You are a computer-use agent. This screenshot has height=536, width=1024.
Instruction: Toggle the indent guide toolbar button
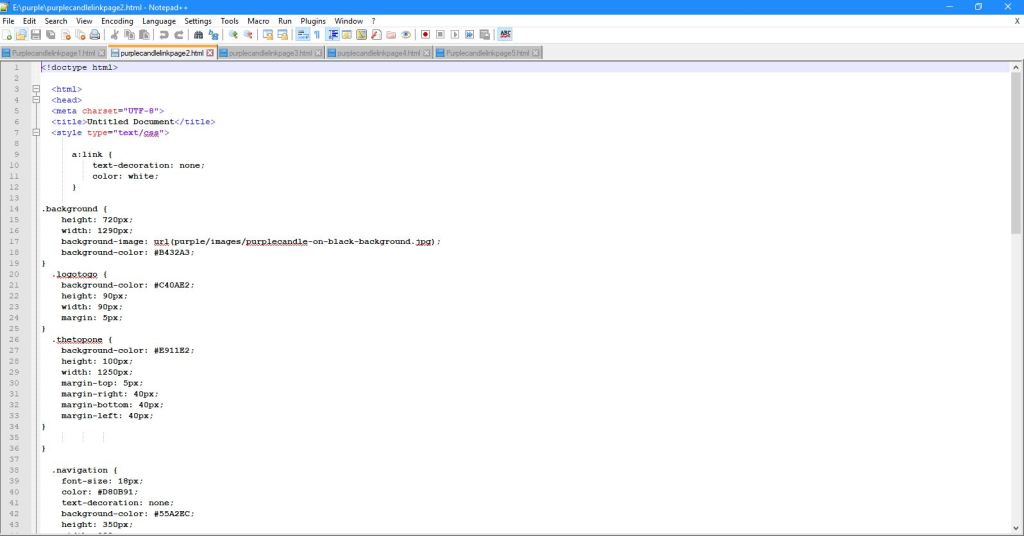pos(333,34)
